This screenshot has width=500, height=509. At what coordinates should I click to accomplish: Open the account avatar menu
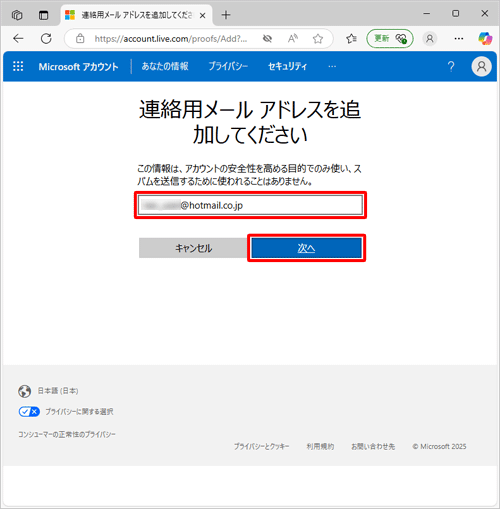pyautogui.click(x=481, y=66)
